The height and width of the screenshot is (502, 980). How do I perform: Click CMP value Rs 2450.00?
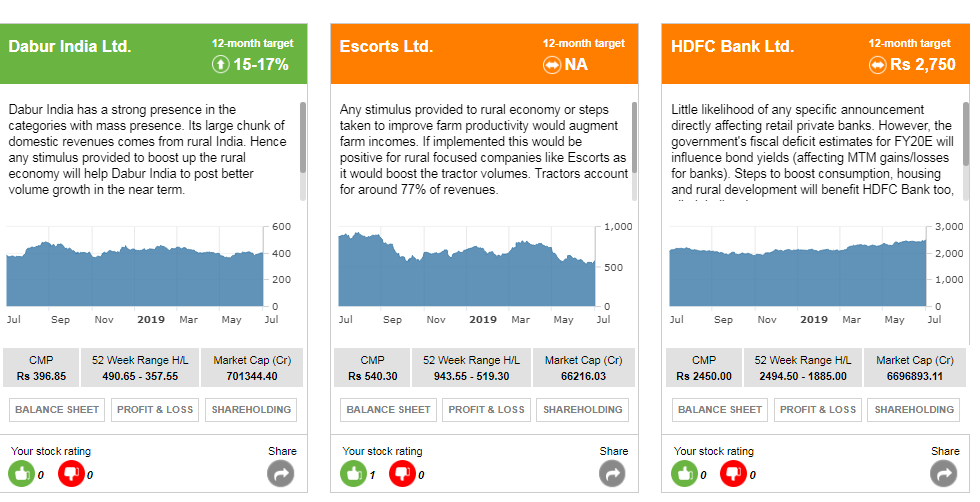[704, 376]
